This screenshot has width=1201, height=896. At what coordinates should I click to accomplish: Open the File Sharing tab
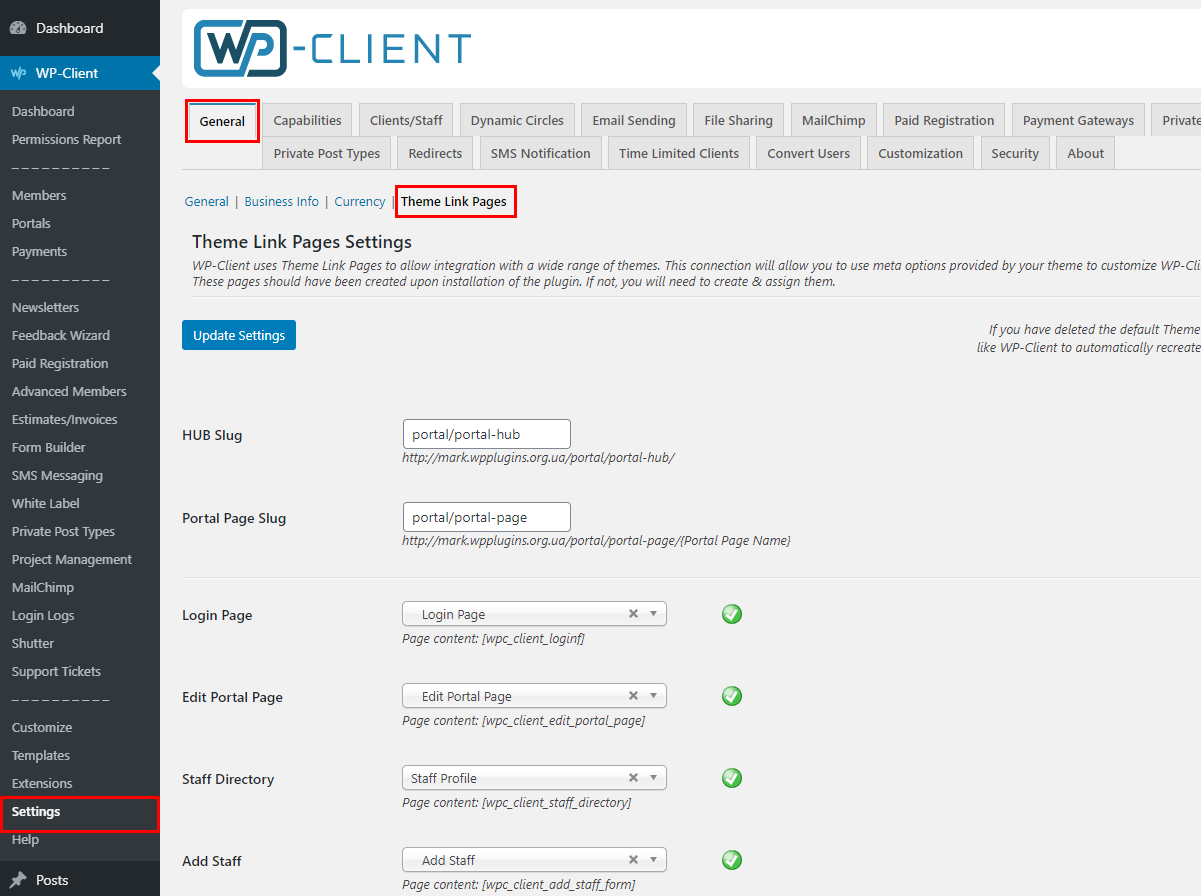[738, 120]
